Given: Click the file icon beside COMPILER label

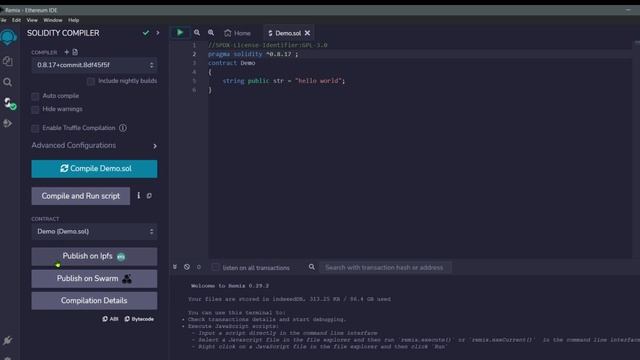Looking at the screenshot, I should coord(75,52).
